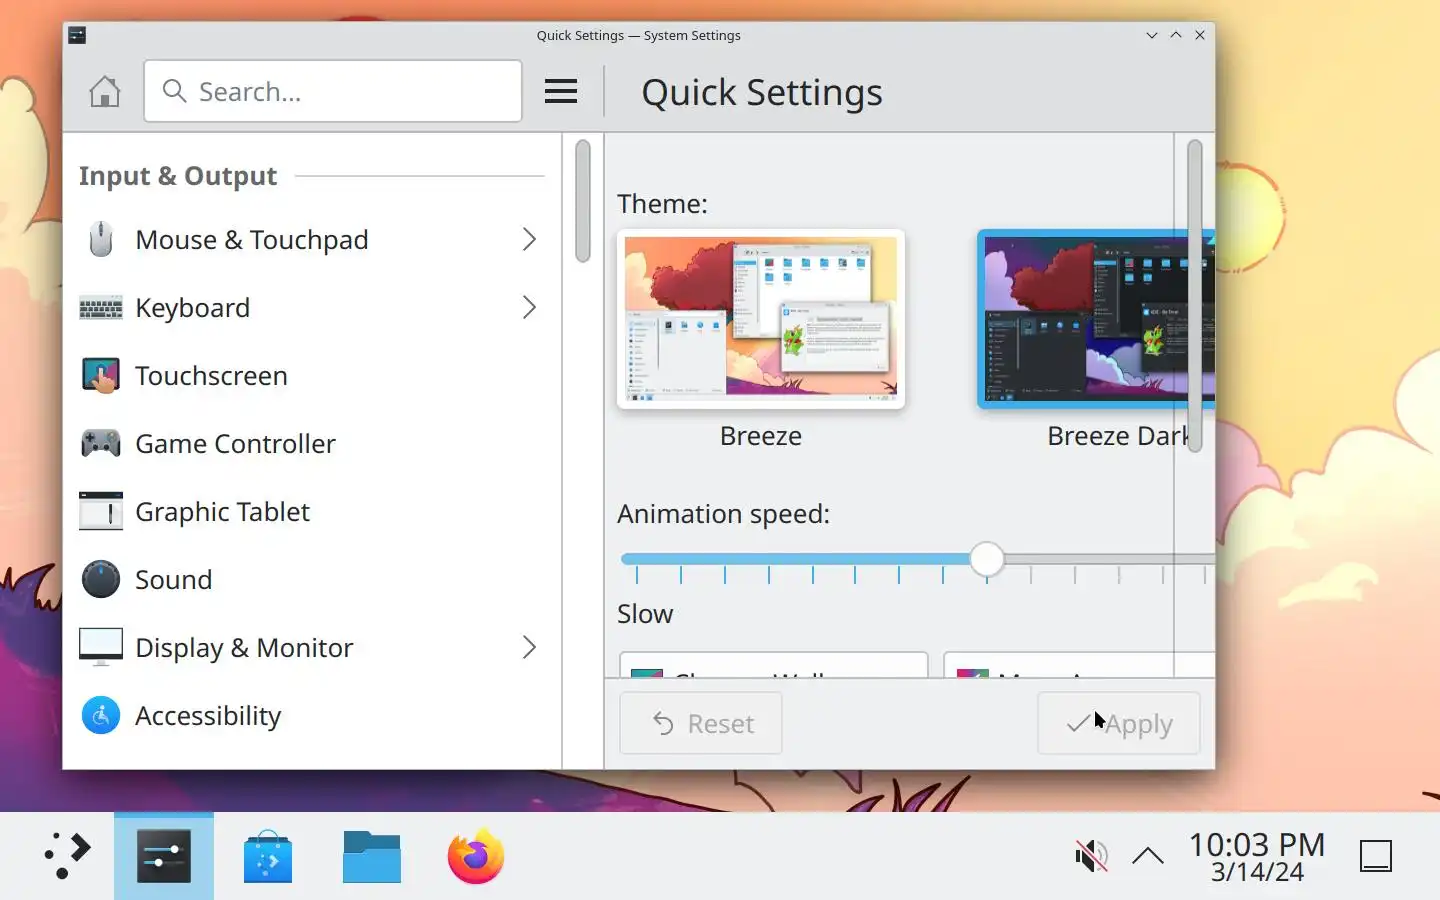Select the Breeze theme thumbnail

[761, 319]
